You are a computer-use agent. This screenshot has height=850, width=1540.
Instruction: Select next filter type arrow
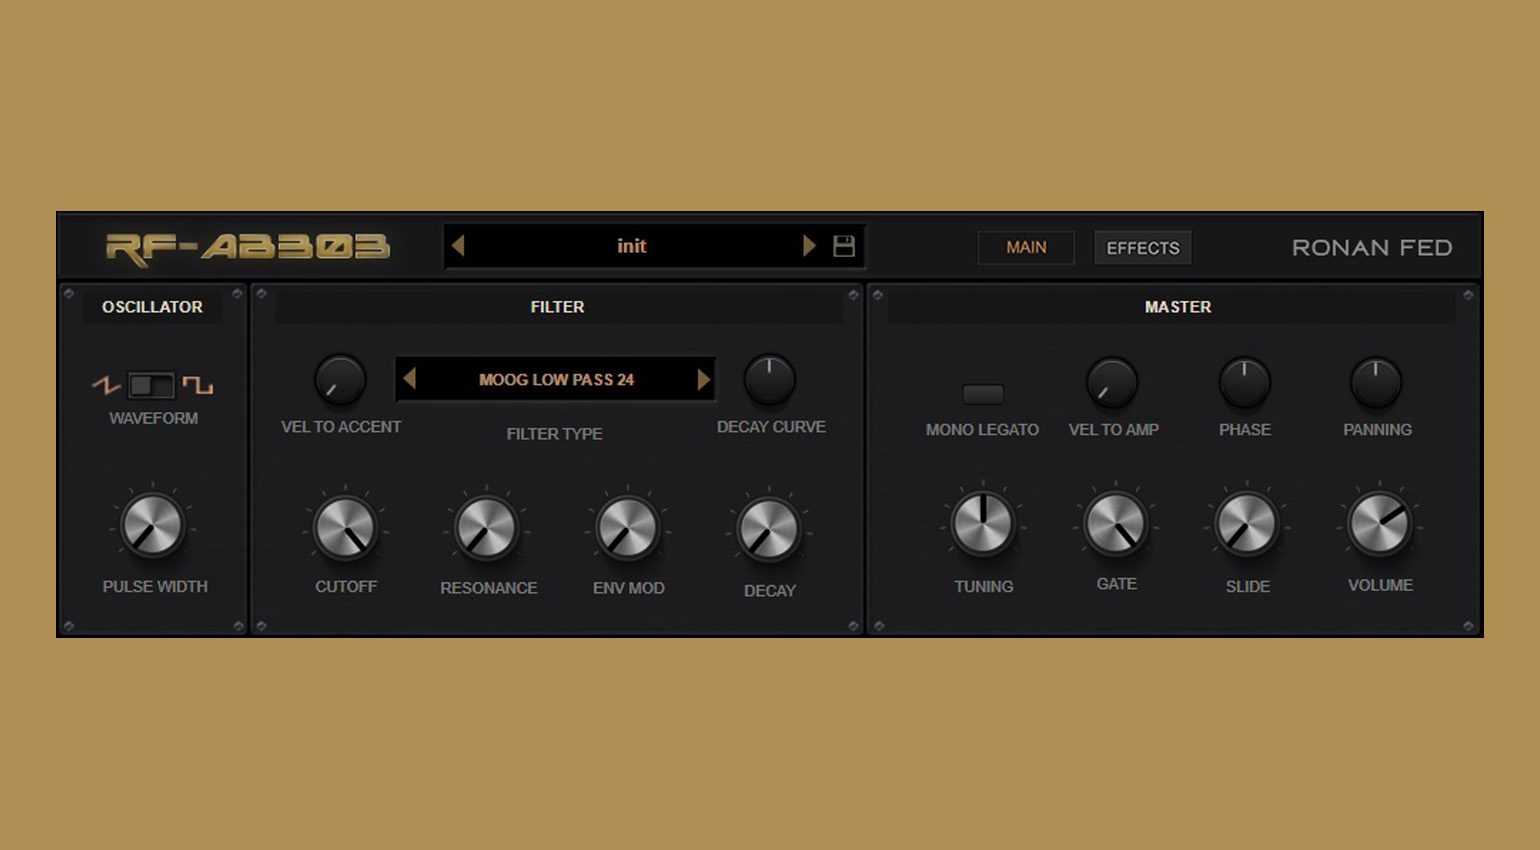point(704,379)
